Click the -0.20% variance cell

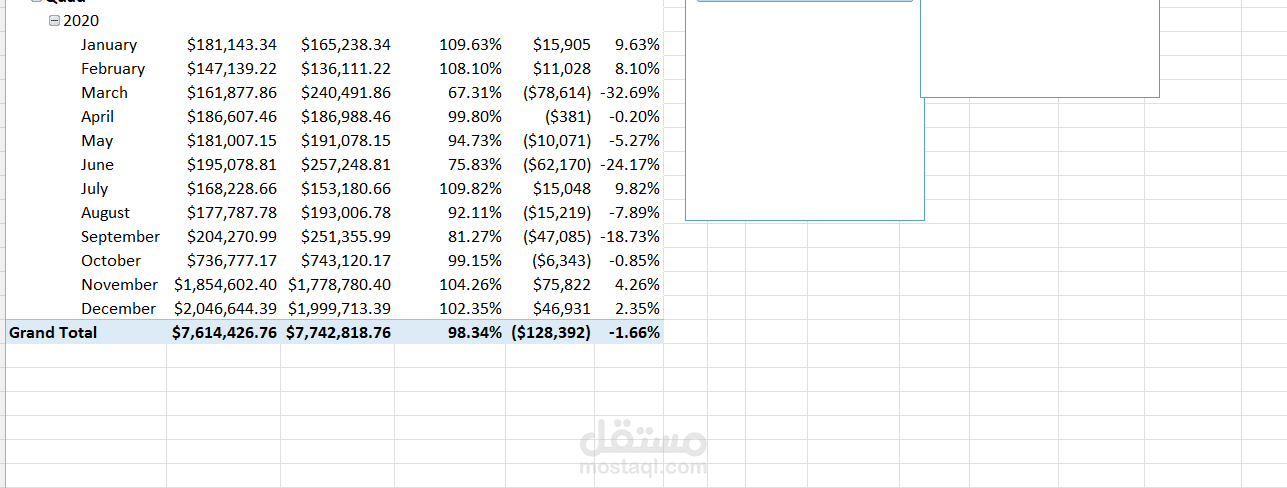(x=635, y=117)
